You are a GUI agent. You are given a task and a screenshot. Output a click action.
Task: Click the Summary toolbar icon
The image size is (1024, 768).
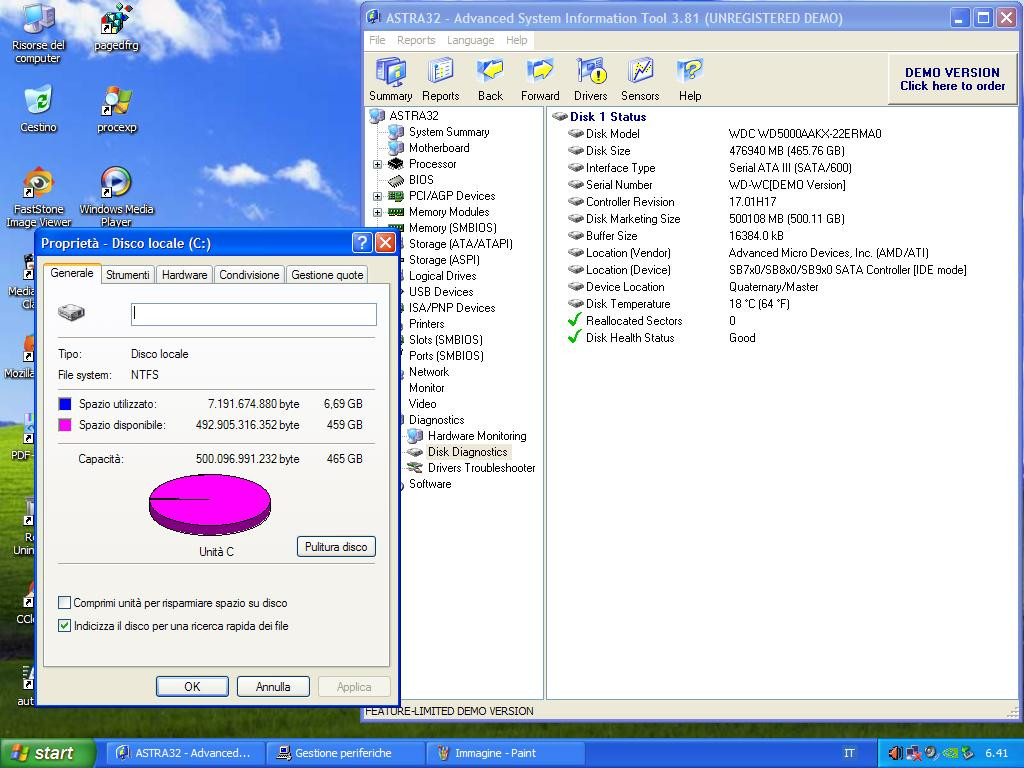(390, 73)
